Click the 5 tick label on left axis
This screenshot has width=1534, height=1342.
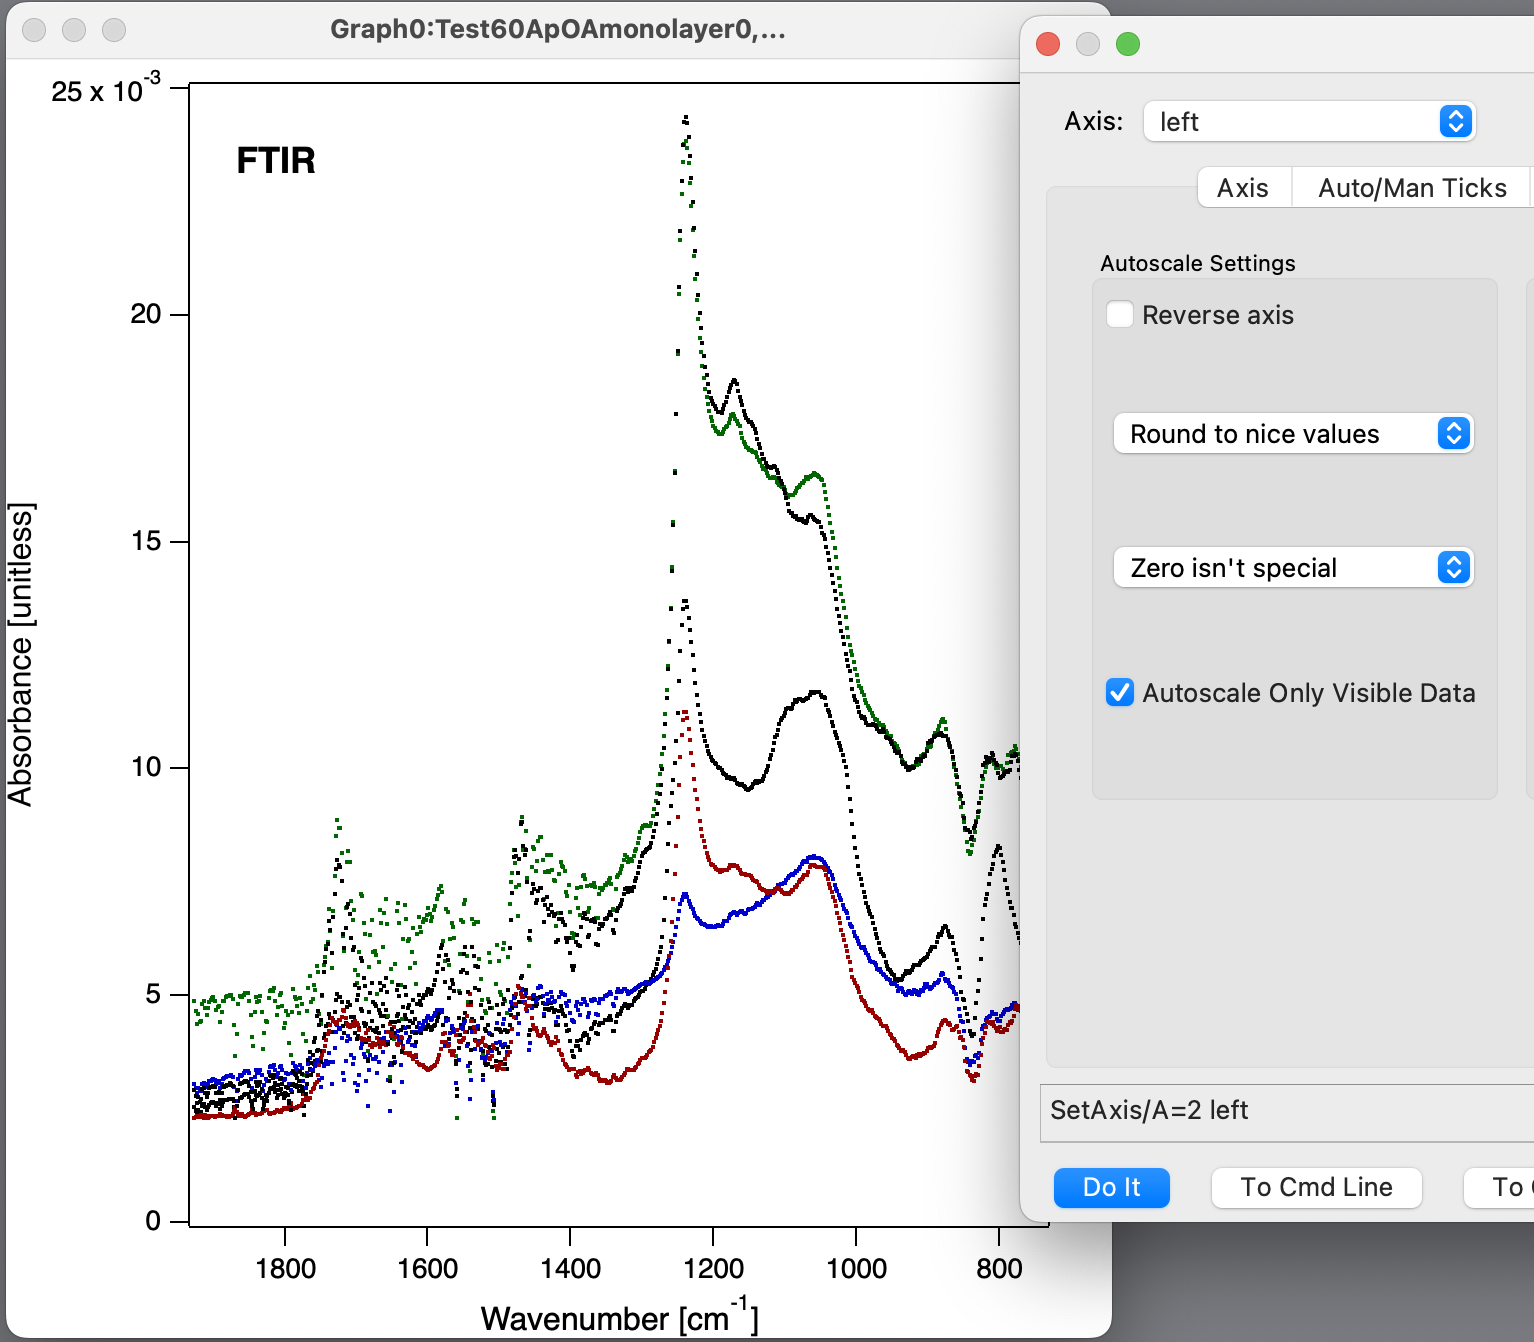click(153, 994)
